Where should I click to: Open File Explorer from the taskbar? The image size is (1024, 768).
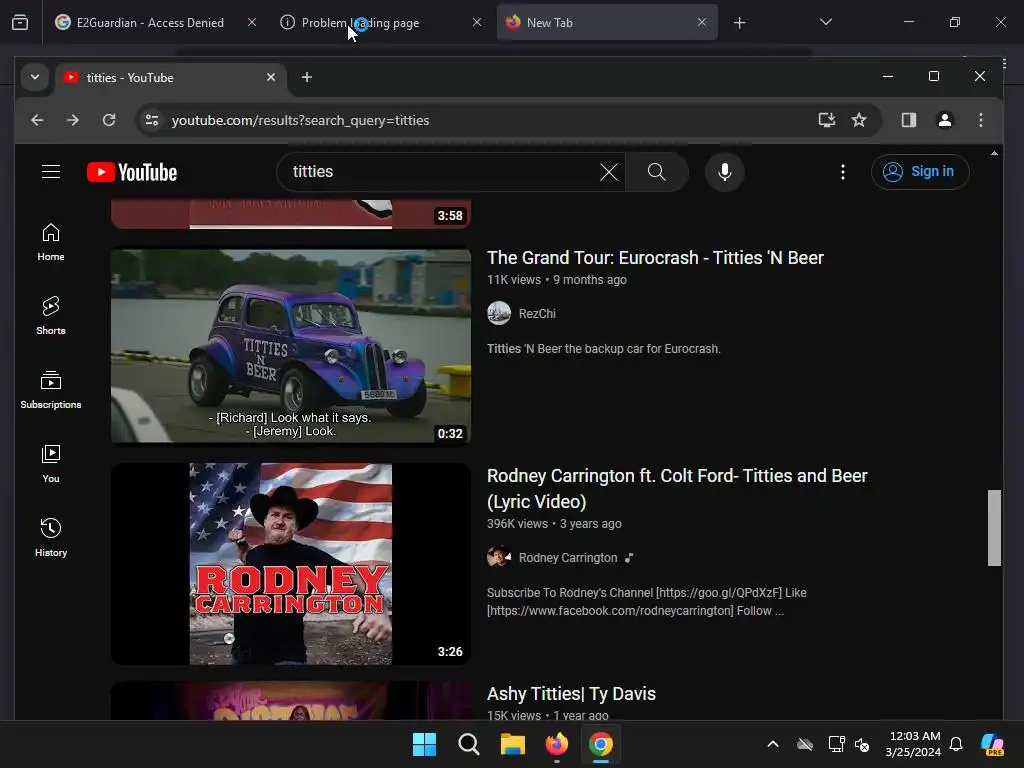(513, 744)
